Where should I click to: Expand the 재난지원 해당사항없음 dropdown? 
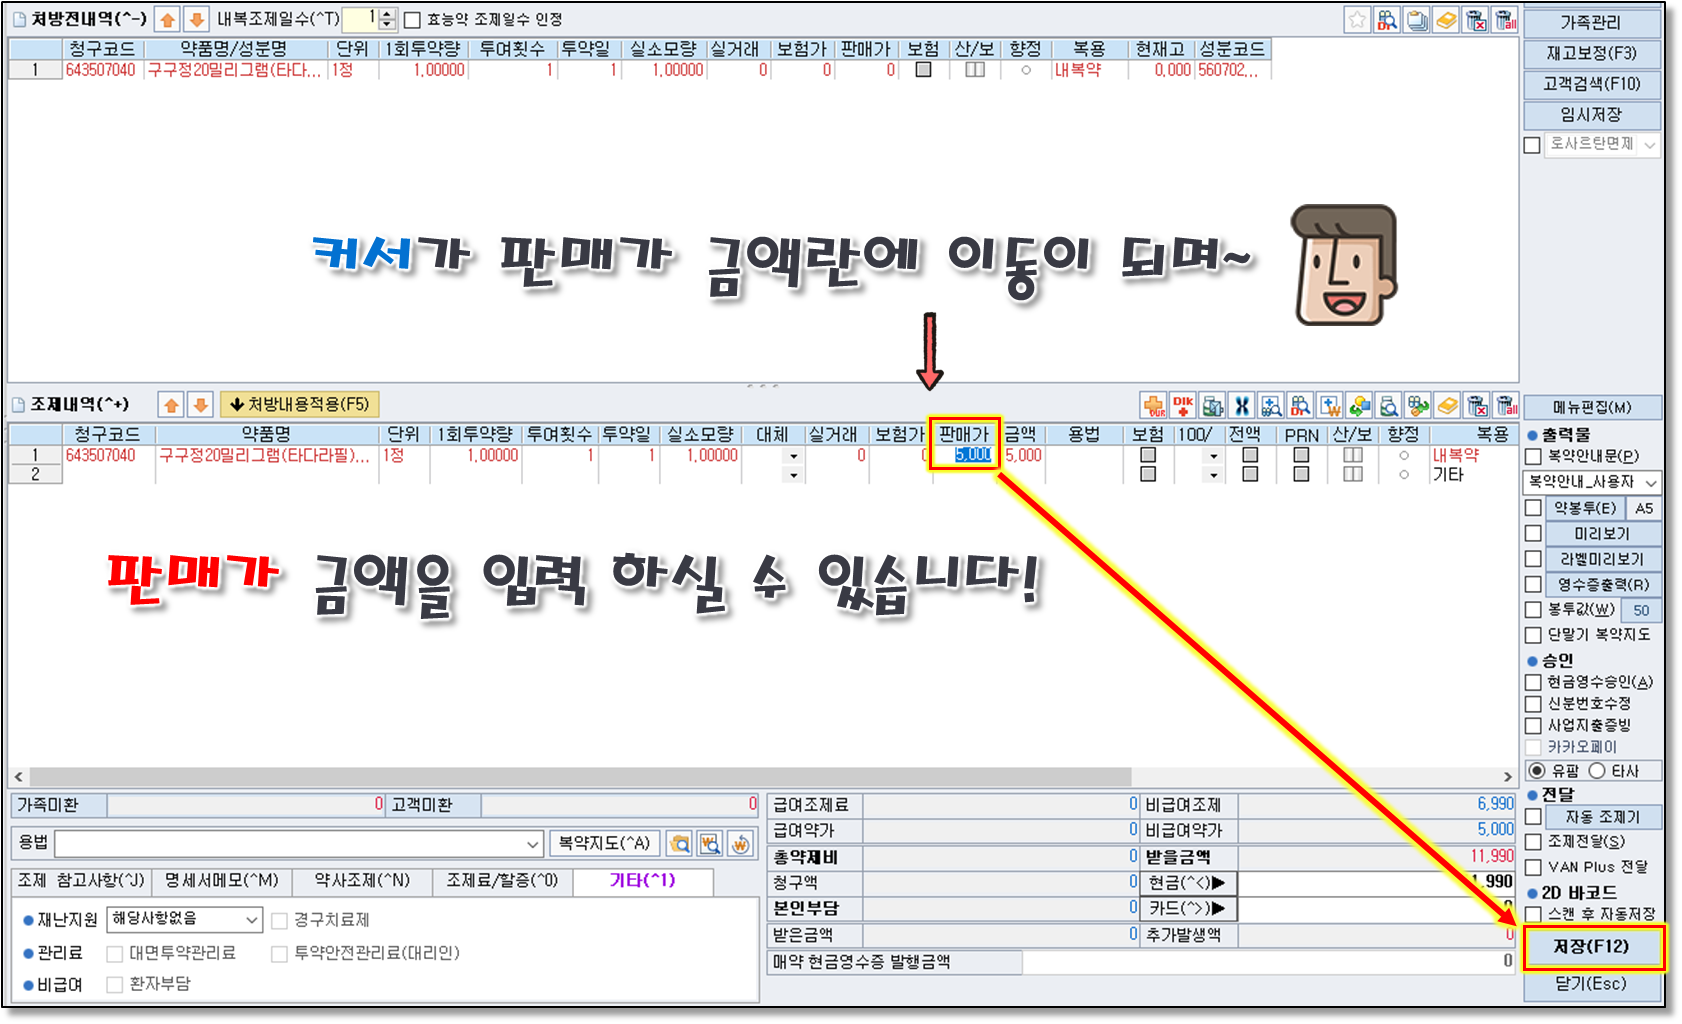click(251, 919)
